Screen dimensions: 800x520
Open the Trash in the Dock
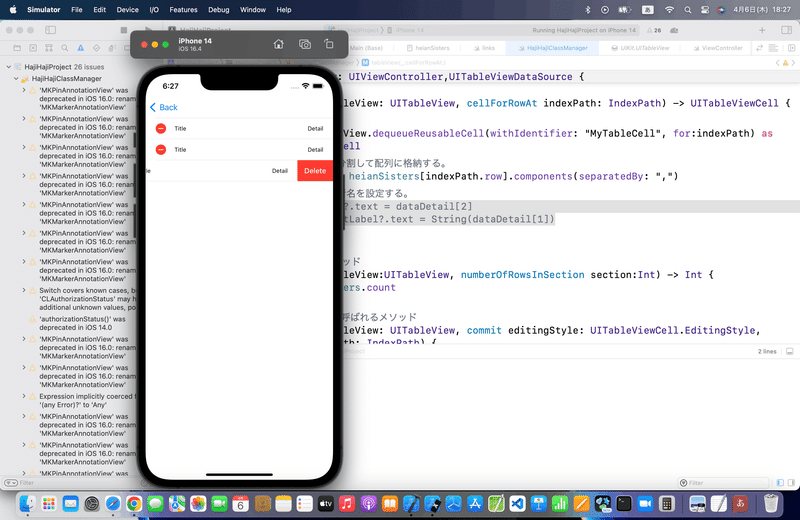click(771, 504)
